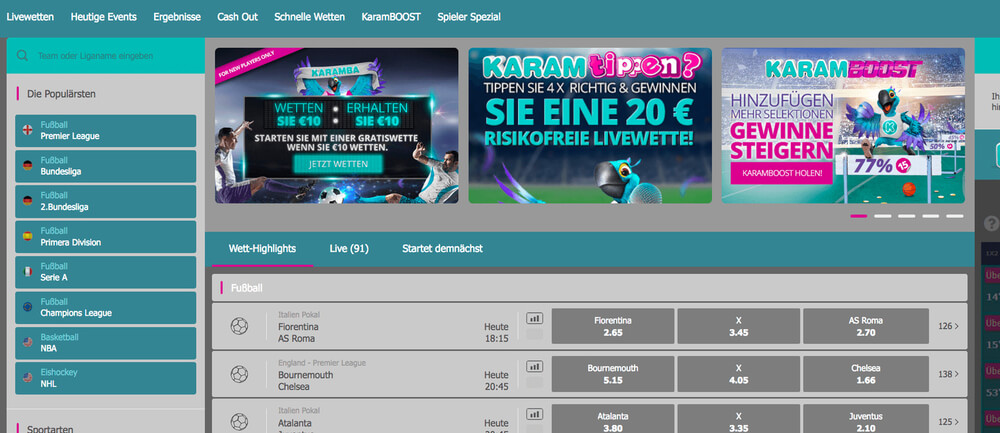Select Fußball Champions League in sidebar
This screenshot has height=433, width=1000.
pos(106,307)
